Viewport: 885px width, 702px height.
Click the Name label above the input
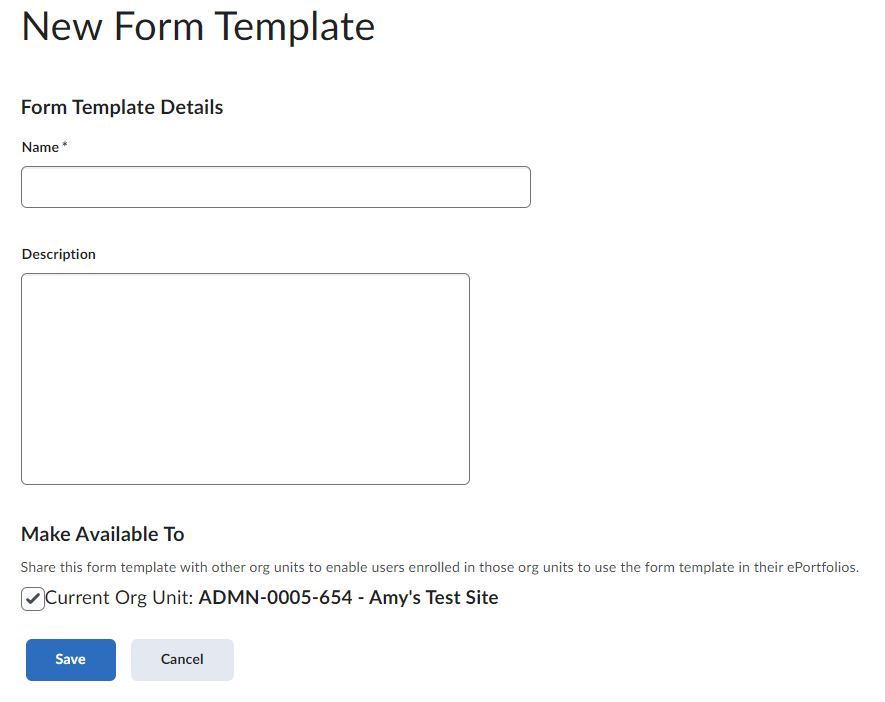point(42,146)
